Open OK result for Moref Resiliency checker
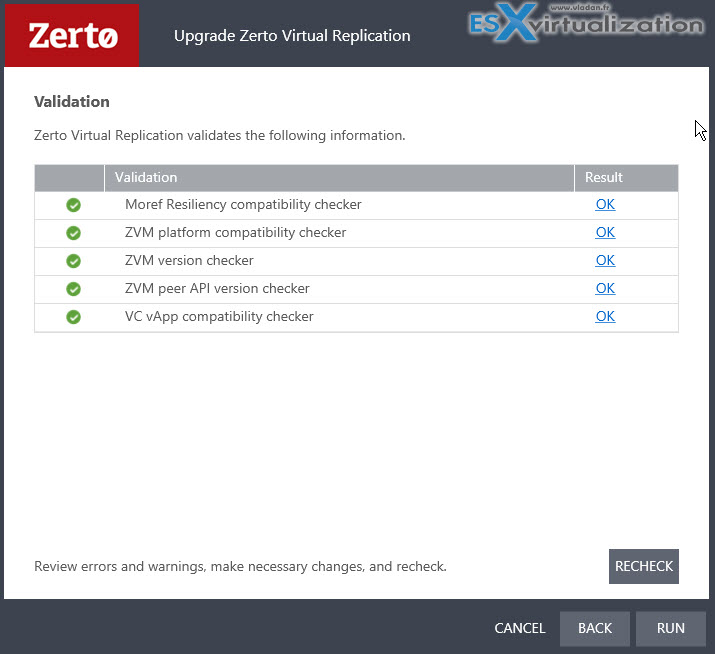 tap(605, 204)
